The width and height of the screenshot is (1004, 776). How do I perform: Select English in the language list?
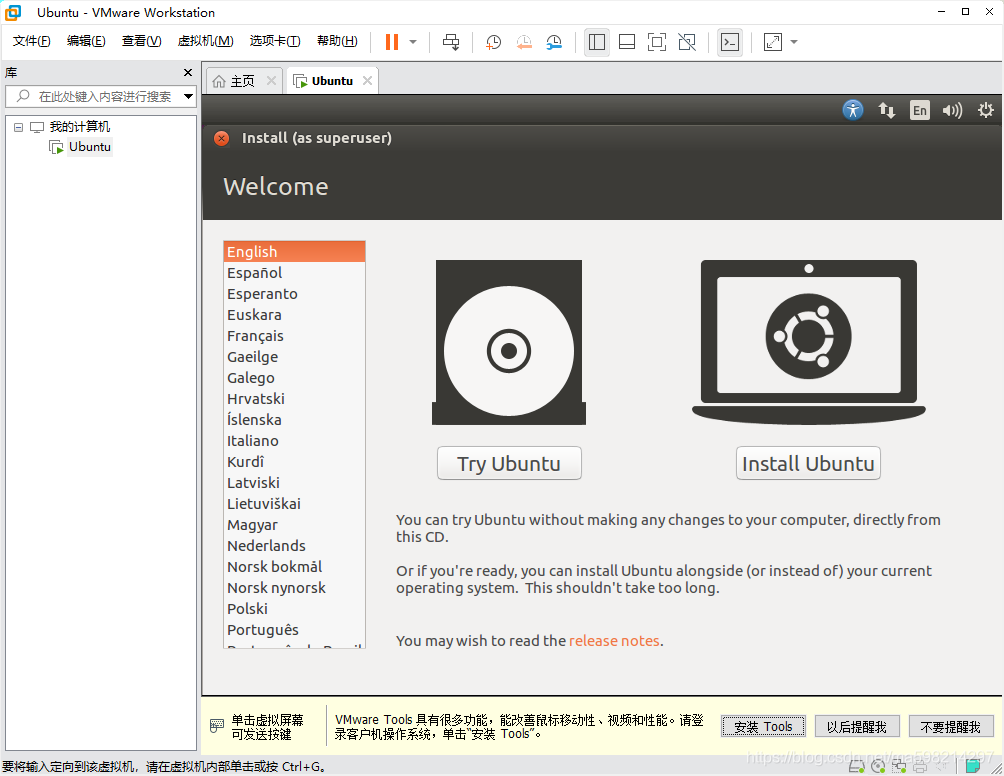(295, 252)
